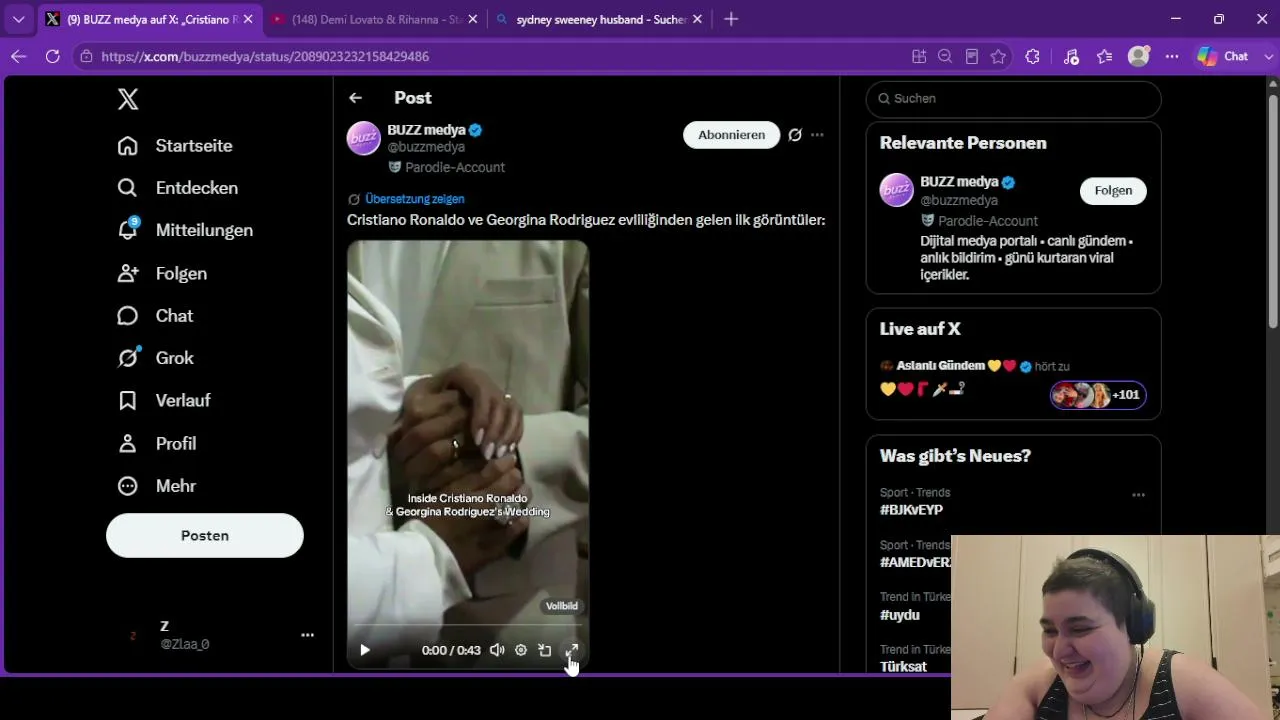Click the +101 listeners avatars
The width and height of the screenshot is (1280, 720).
tap(1098, 395)
